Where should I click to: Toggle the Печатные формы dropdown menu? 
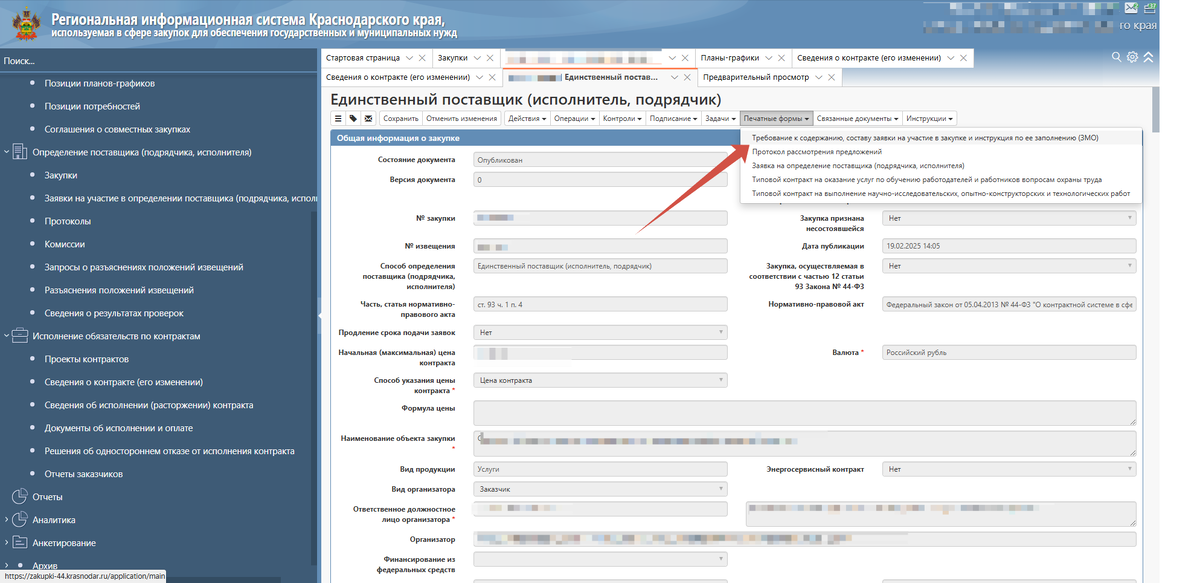pyautogui.click(x=776, y=118)
